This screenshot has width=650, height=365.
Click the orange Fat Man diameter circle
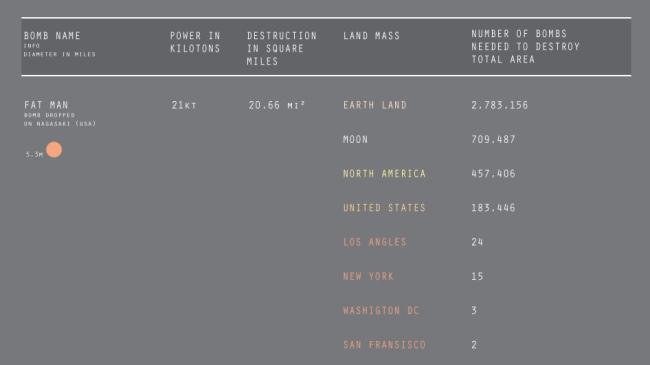click(54, 150)
